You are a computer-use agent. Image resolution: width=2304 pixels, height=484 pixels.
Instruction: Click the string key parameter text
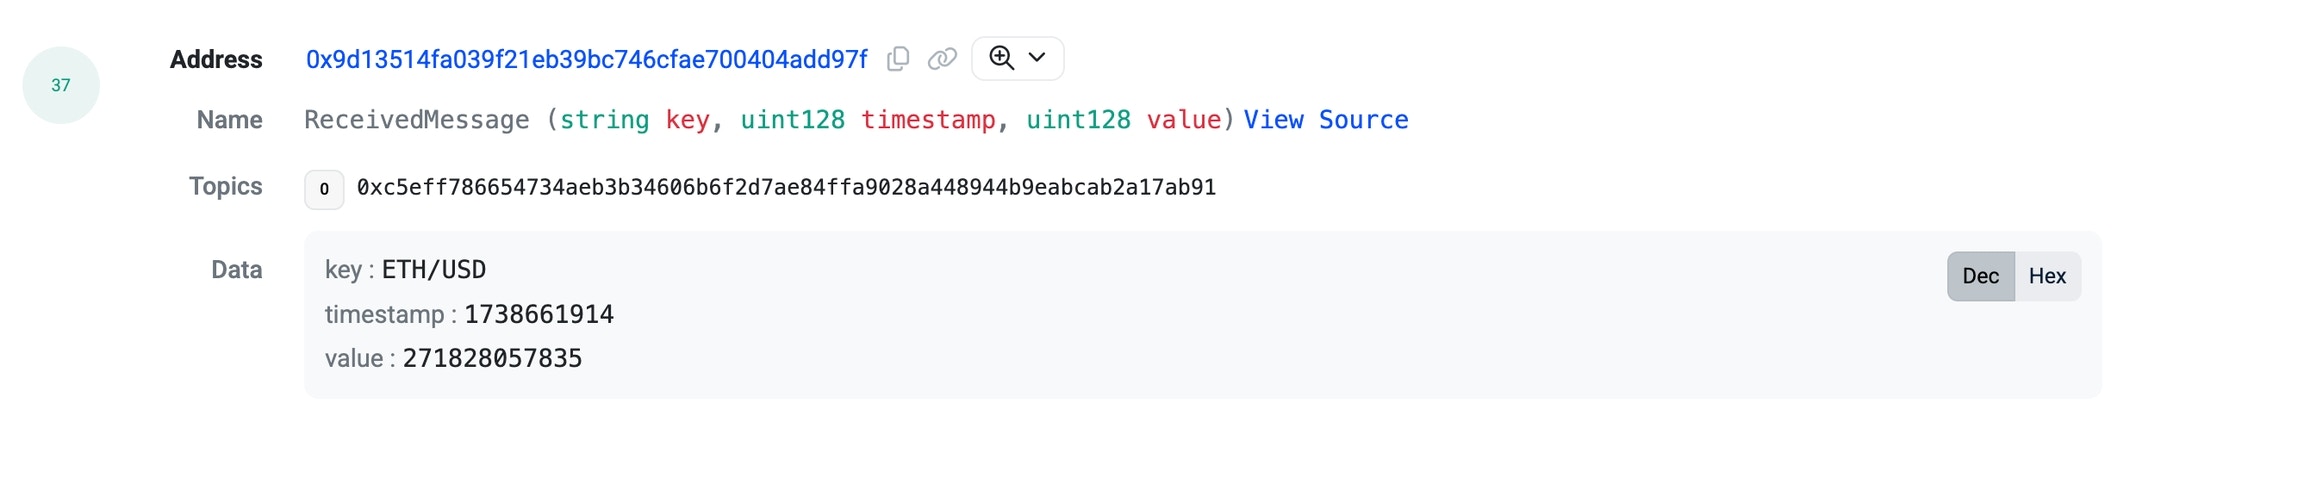pos(635,120)
